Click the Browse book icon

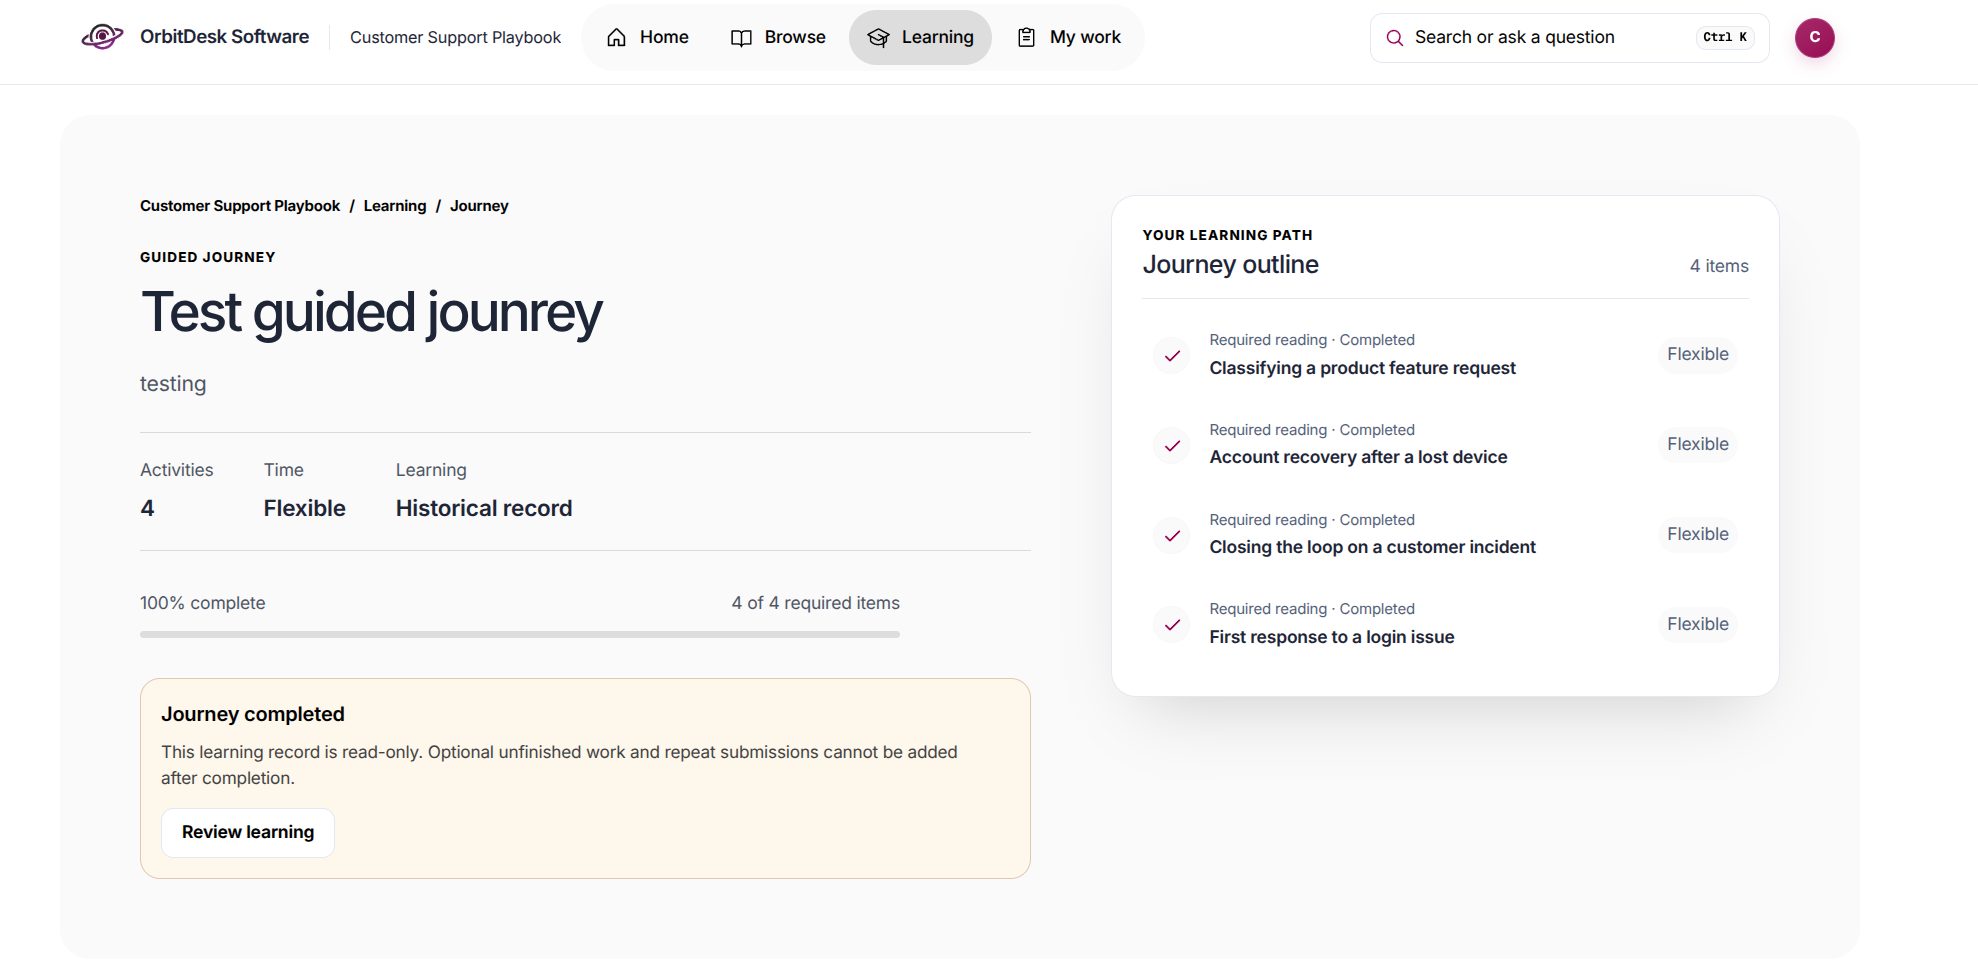[x=741, y=38]
